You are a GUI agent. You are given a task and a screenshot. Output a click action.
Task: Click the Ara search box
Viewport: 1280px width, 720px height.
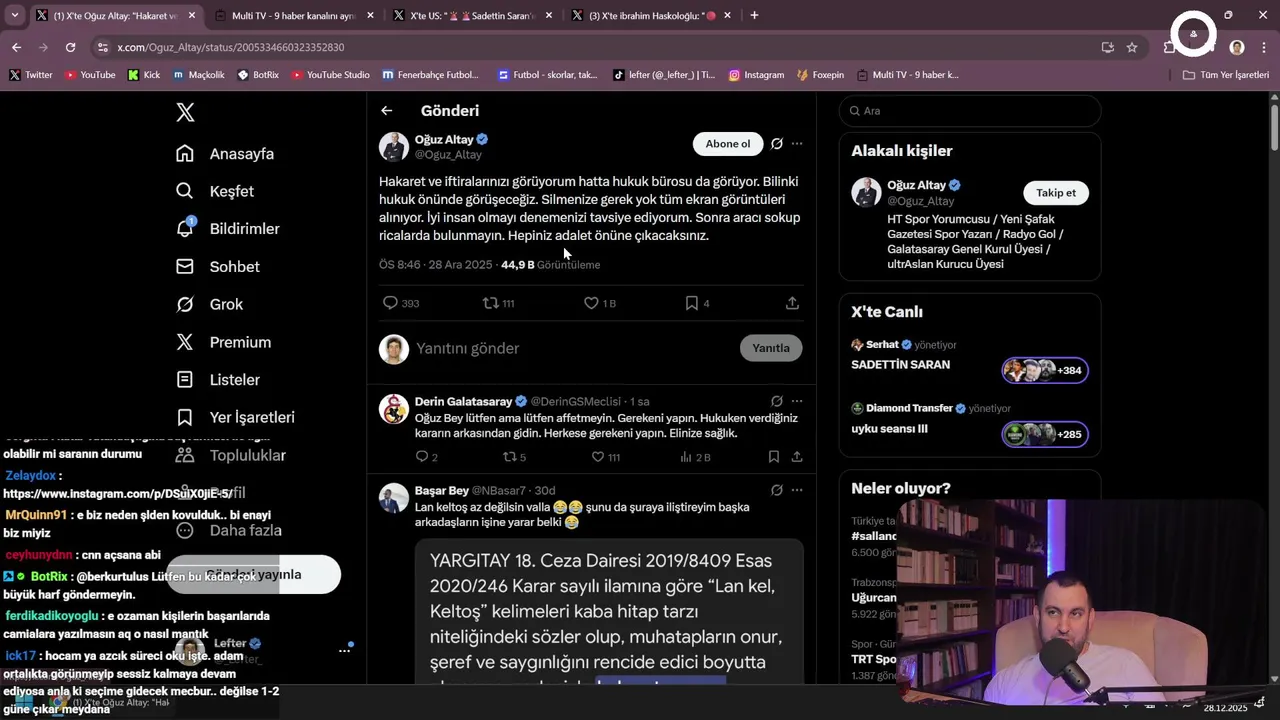pos(970,111)
